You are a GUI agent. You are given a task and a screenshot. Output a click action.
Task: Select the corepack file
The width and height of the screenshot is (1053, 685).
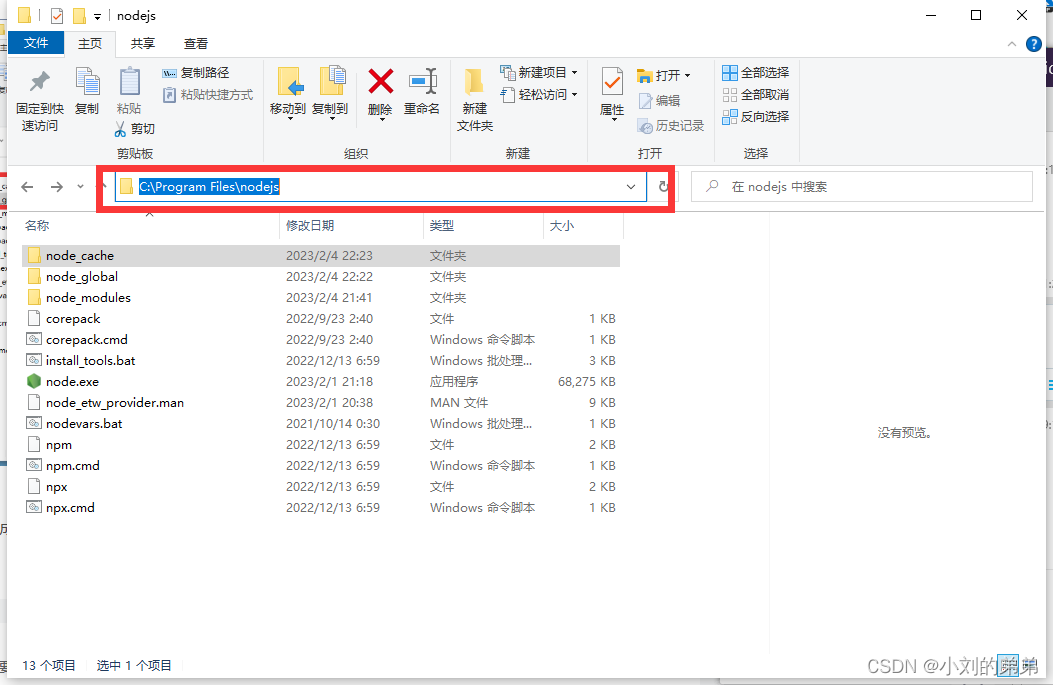(321, 318)
